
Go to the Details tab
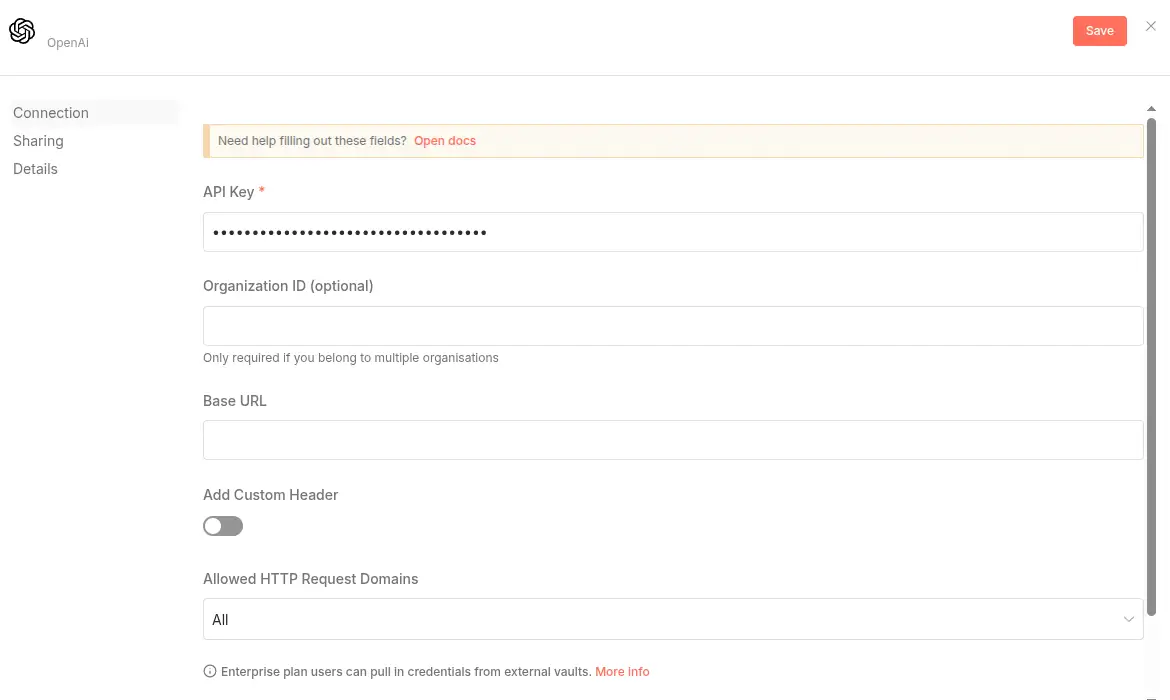pyautogui.click(x=35, y=169)
